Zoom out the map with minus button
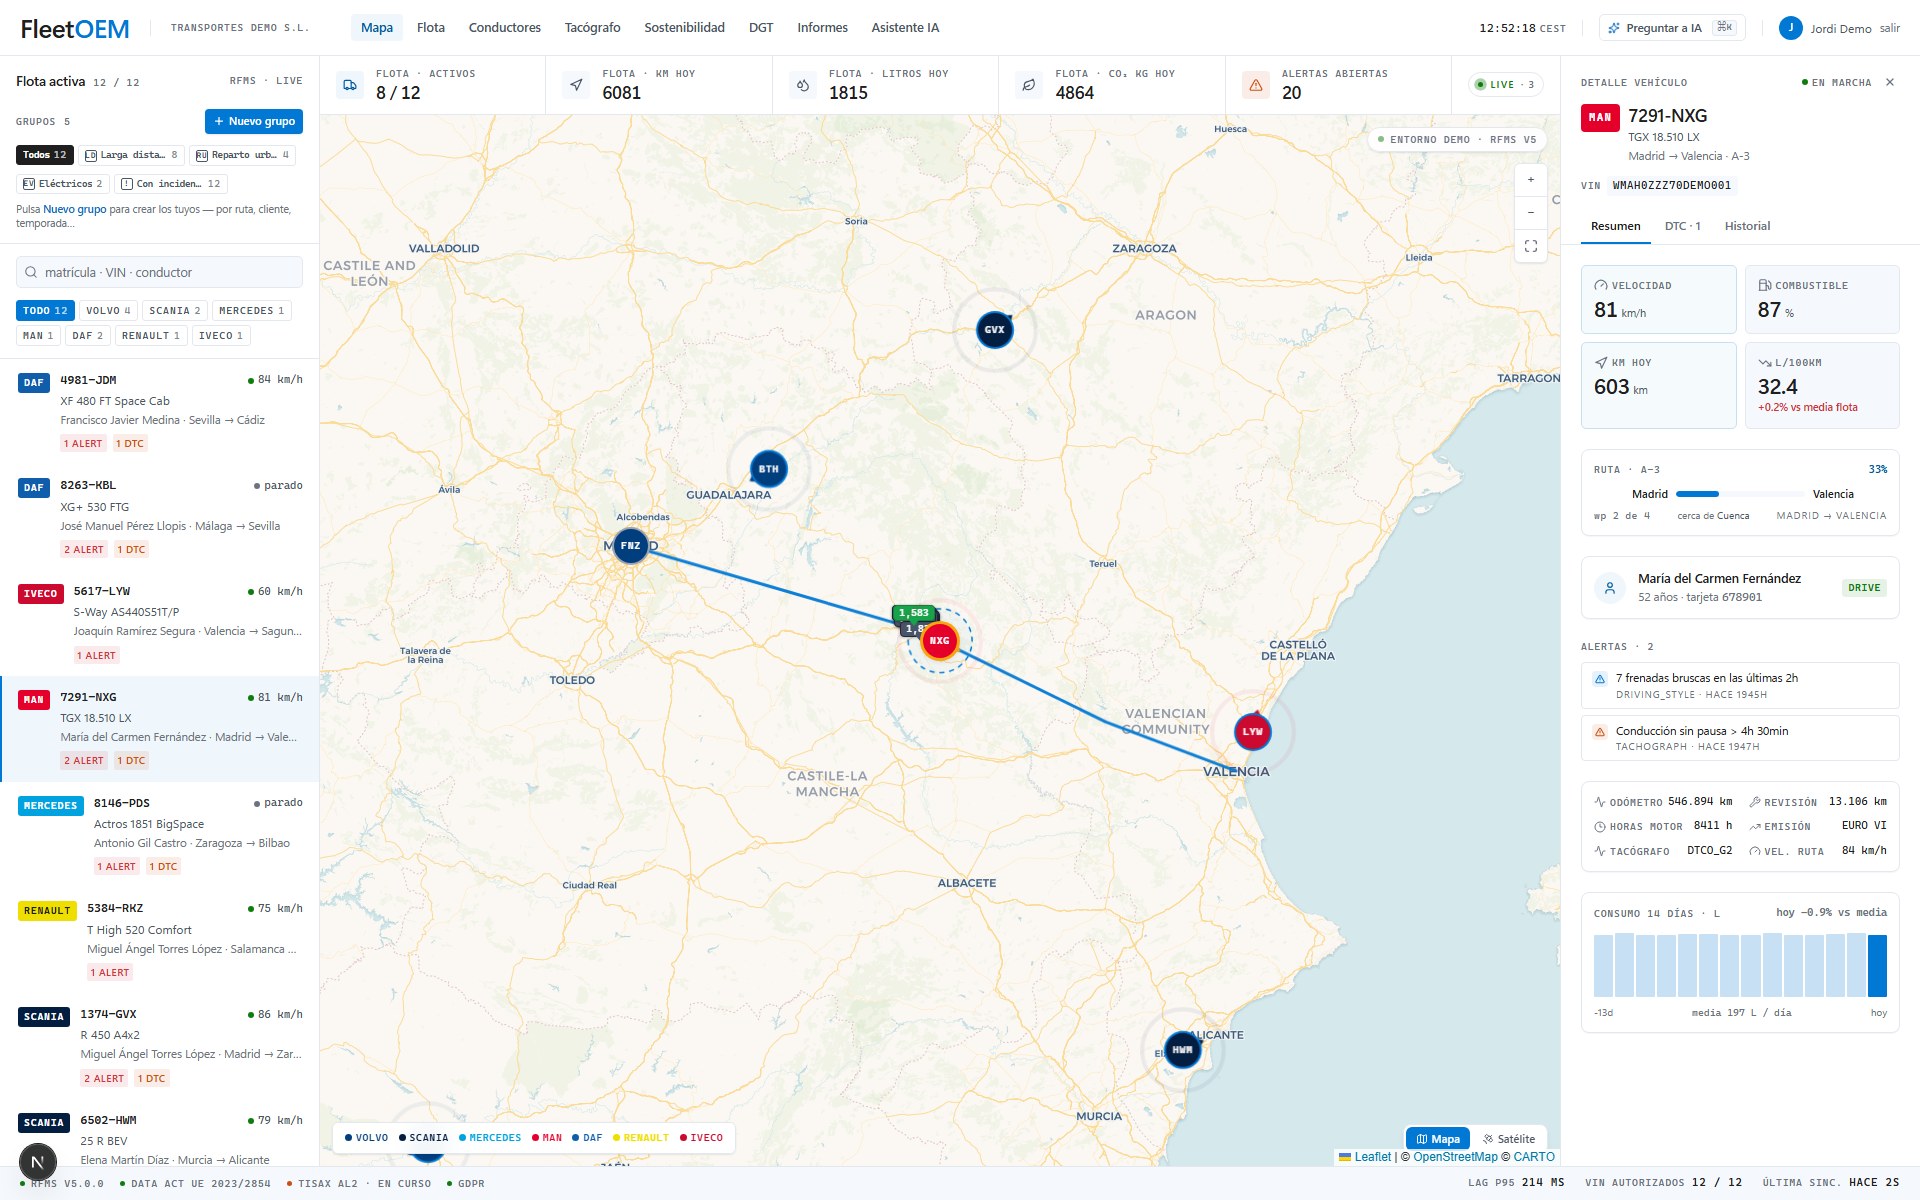This screenshot has height=1200, width=1920. point(1530,213)
